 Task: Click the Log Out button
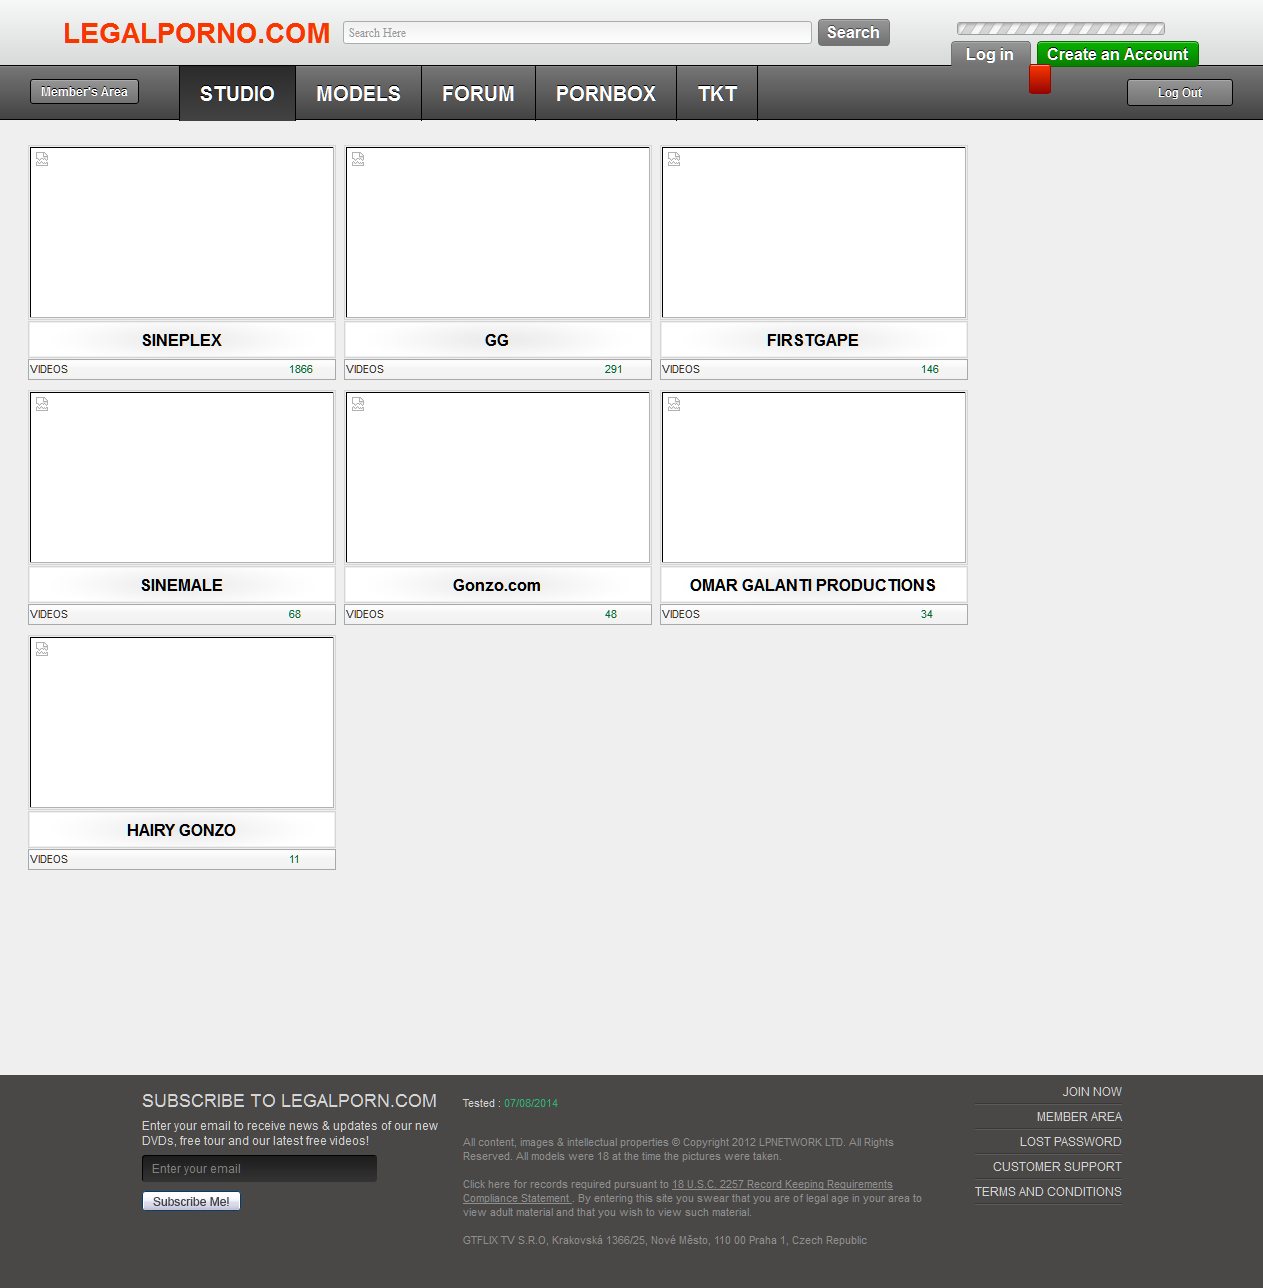[1179, 93]
